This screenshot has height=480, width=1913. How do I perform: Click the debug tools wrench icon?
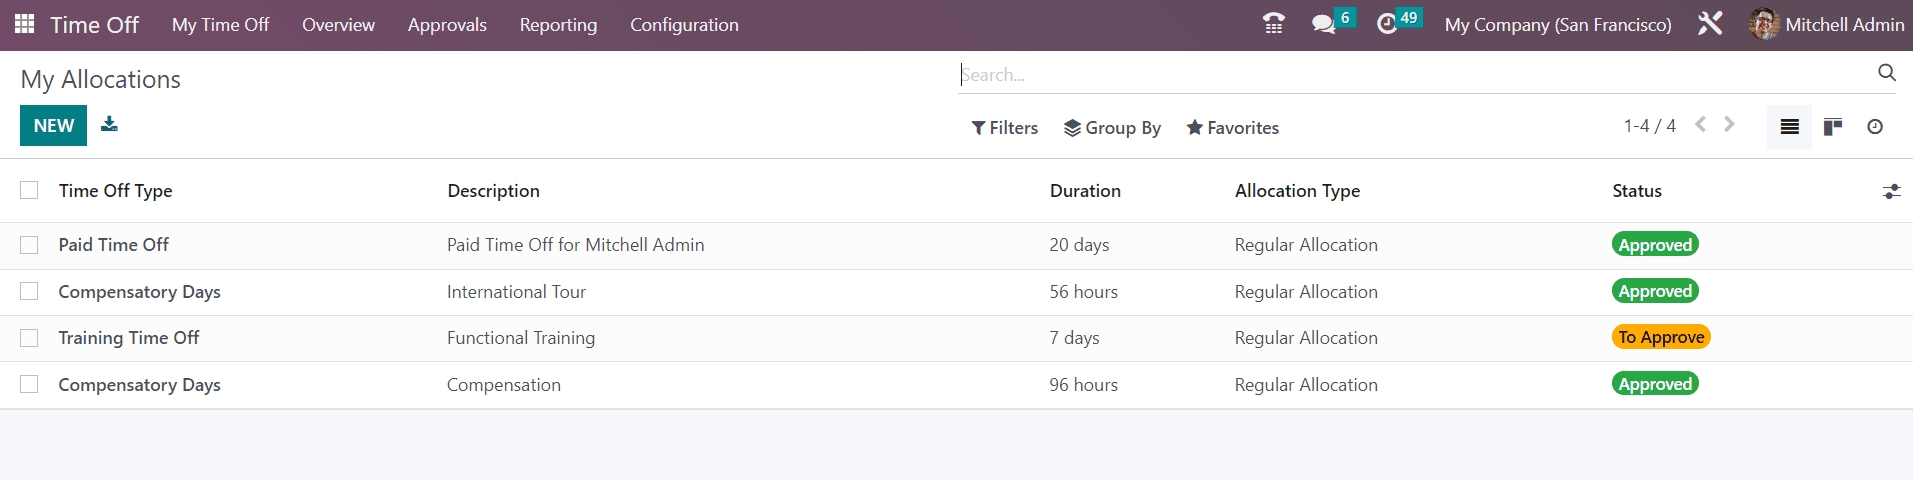coord(1710,24)
